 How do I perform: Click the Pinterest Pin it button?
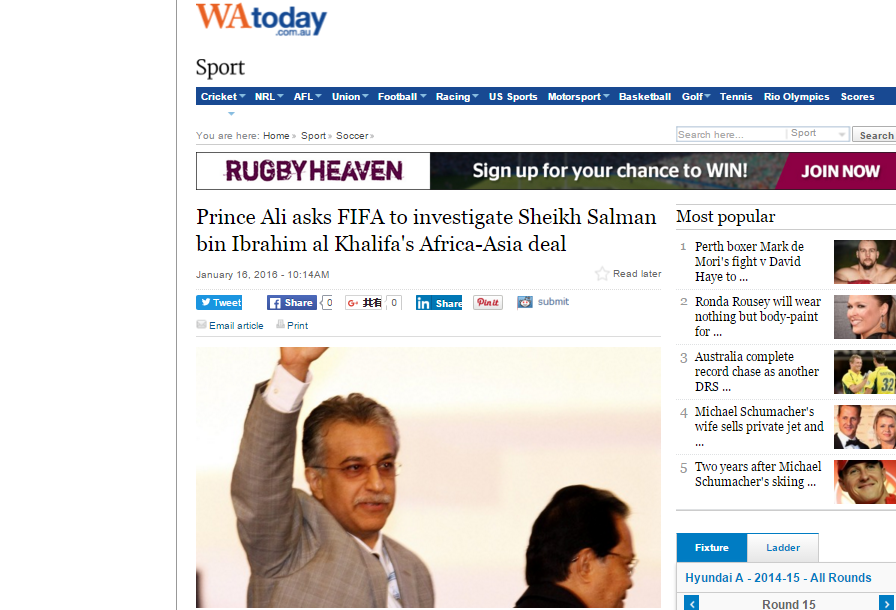point(488,303)
